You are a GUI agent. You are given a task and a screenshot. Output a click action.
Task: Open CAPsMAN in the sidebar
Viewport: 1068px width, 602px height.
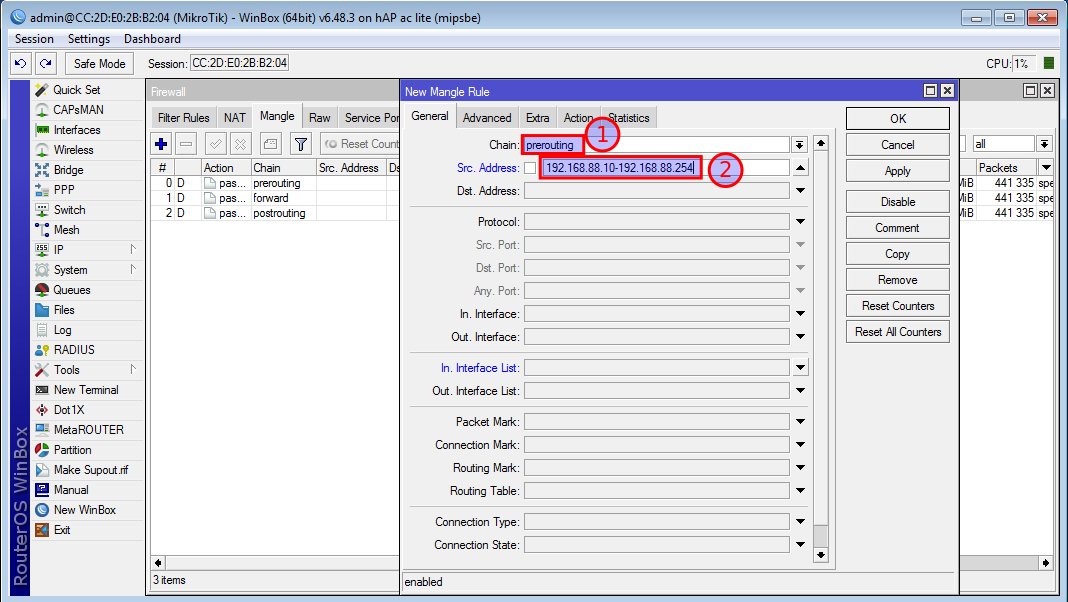click(78, 110)
